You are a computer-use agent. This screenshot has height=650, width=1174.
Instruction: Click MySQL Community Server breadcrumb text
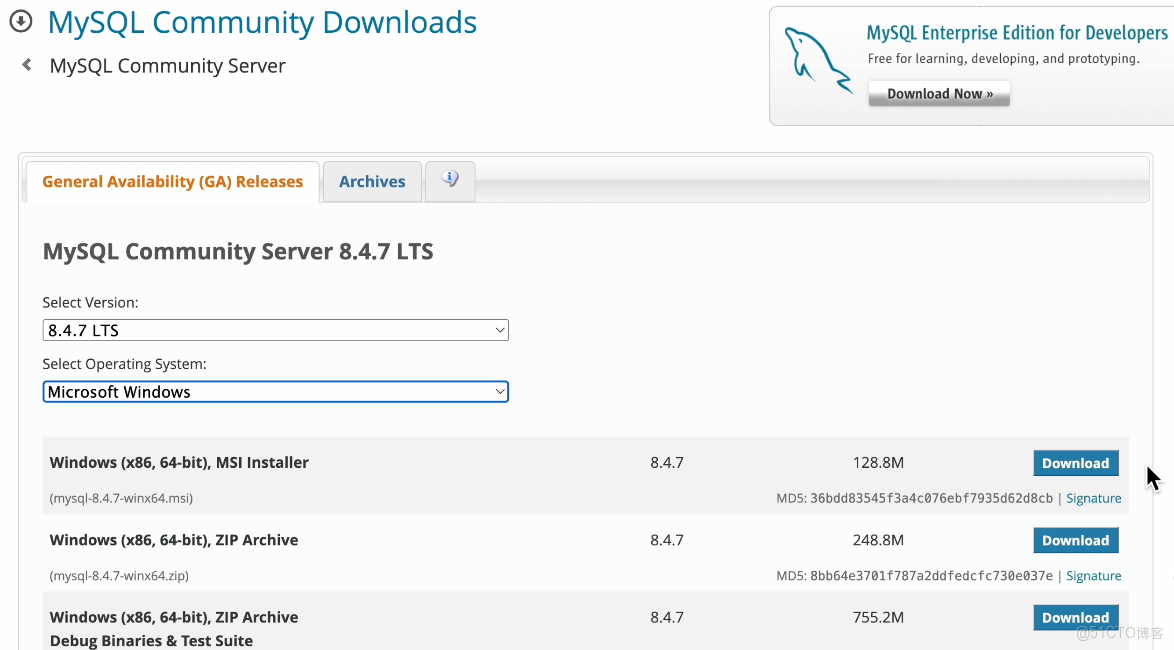click(166, 65)
